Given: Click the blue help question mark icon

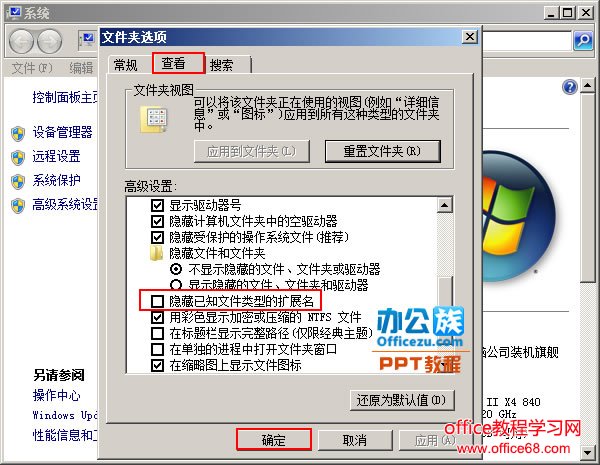Looking at the screenshot, I should 570,87.
